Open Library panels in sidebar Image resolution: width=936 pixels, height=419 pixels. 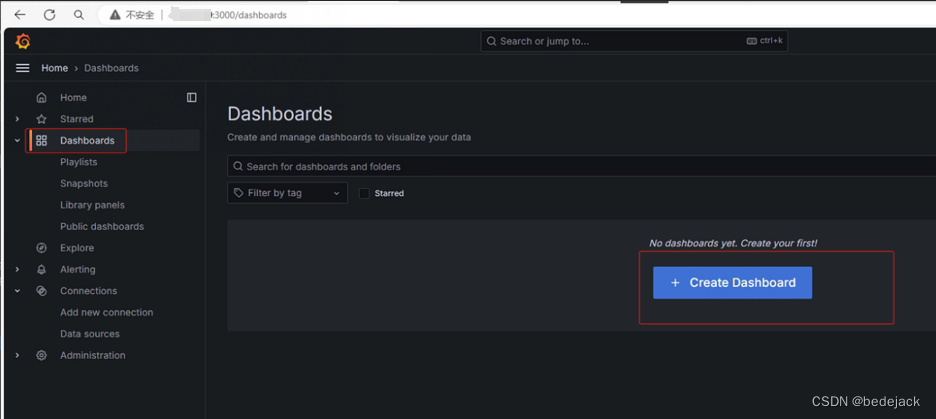(93, 205)
